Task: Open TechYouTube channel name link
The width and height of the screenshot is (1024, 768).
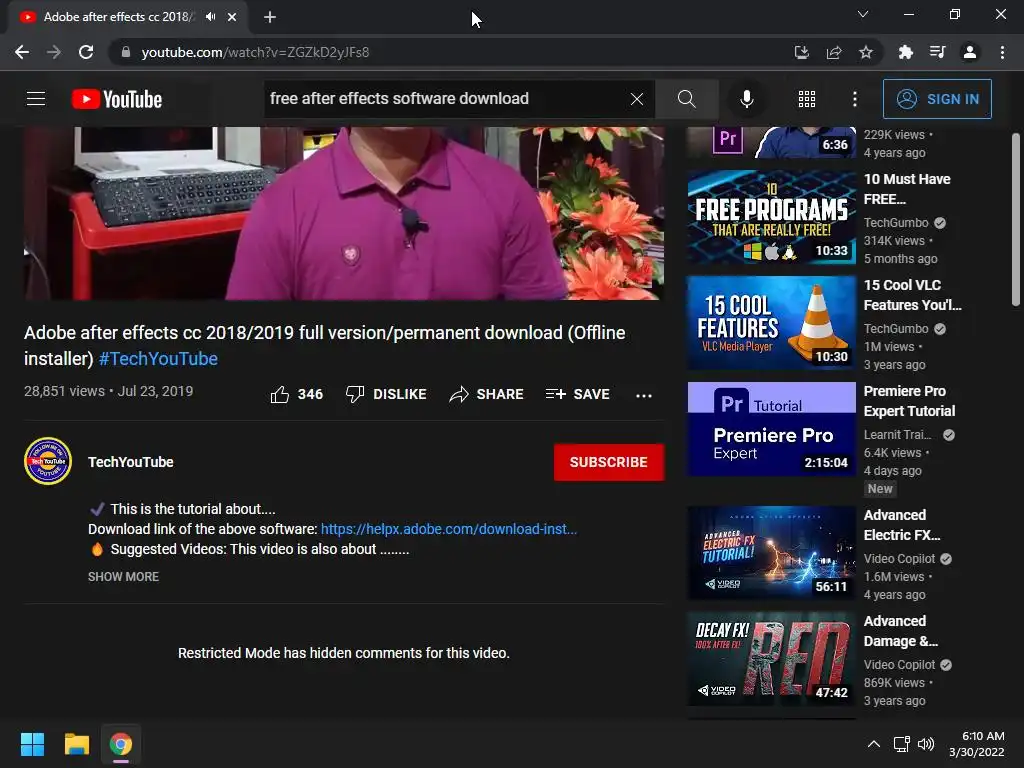Action: [131, 462]
